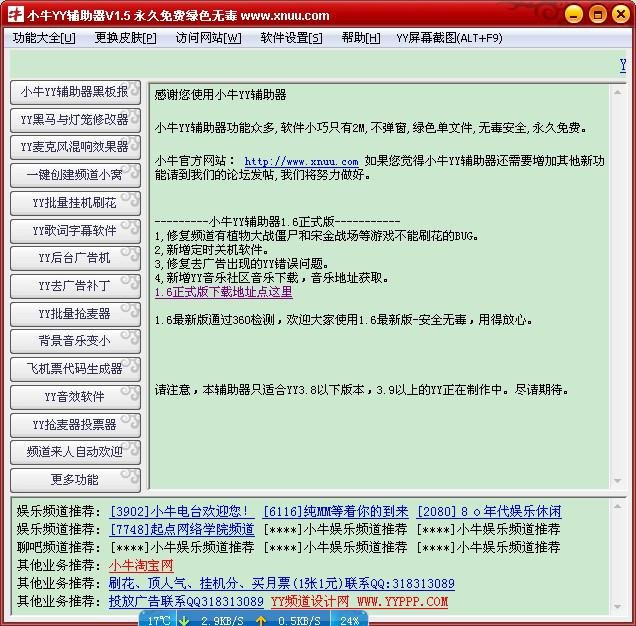Open YY黑马与灯笼修改器
This screenshot has height=626, width=636.
pyautogui.click(x=75, y=120)
